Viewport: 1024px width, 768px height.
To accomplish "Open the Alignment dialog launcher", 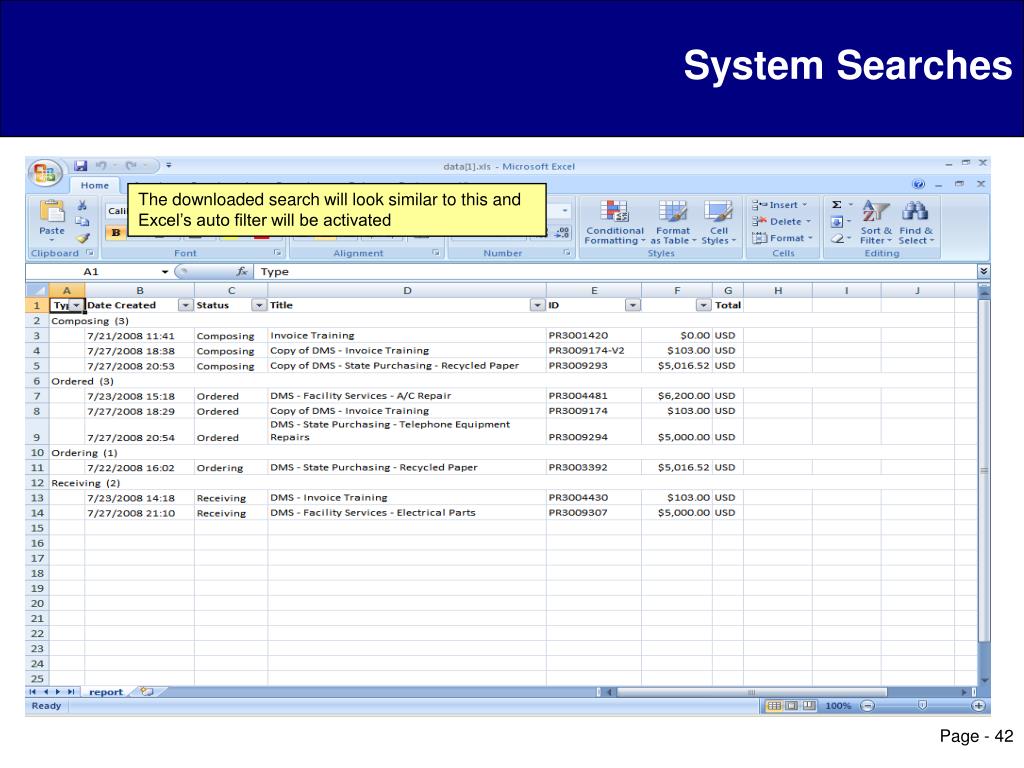I will pos(436,253).
